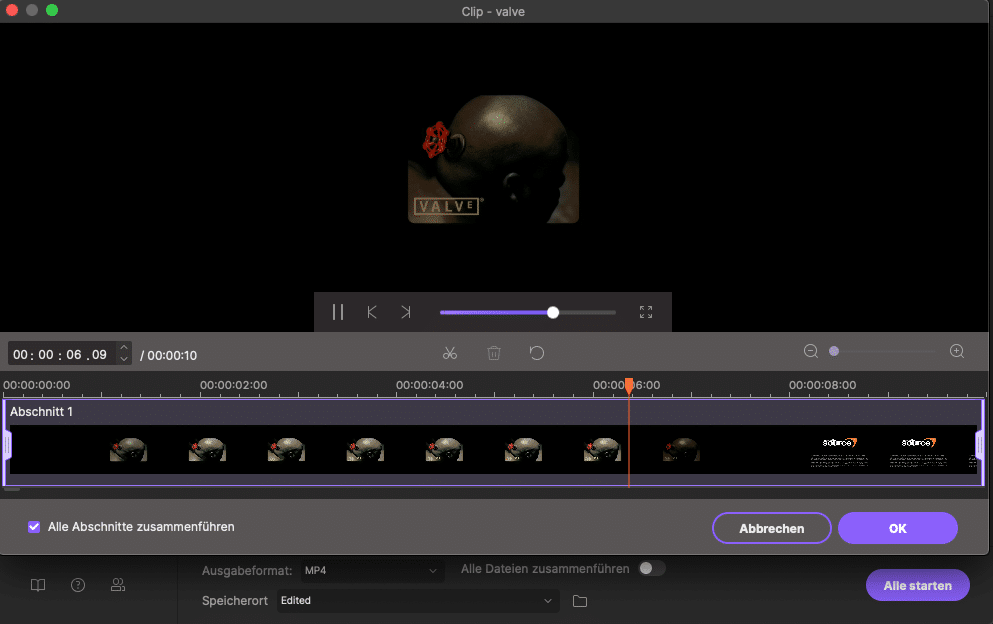Jump to previous frame marker
993x624 pixels.
click(372, 312)
